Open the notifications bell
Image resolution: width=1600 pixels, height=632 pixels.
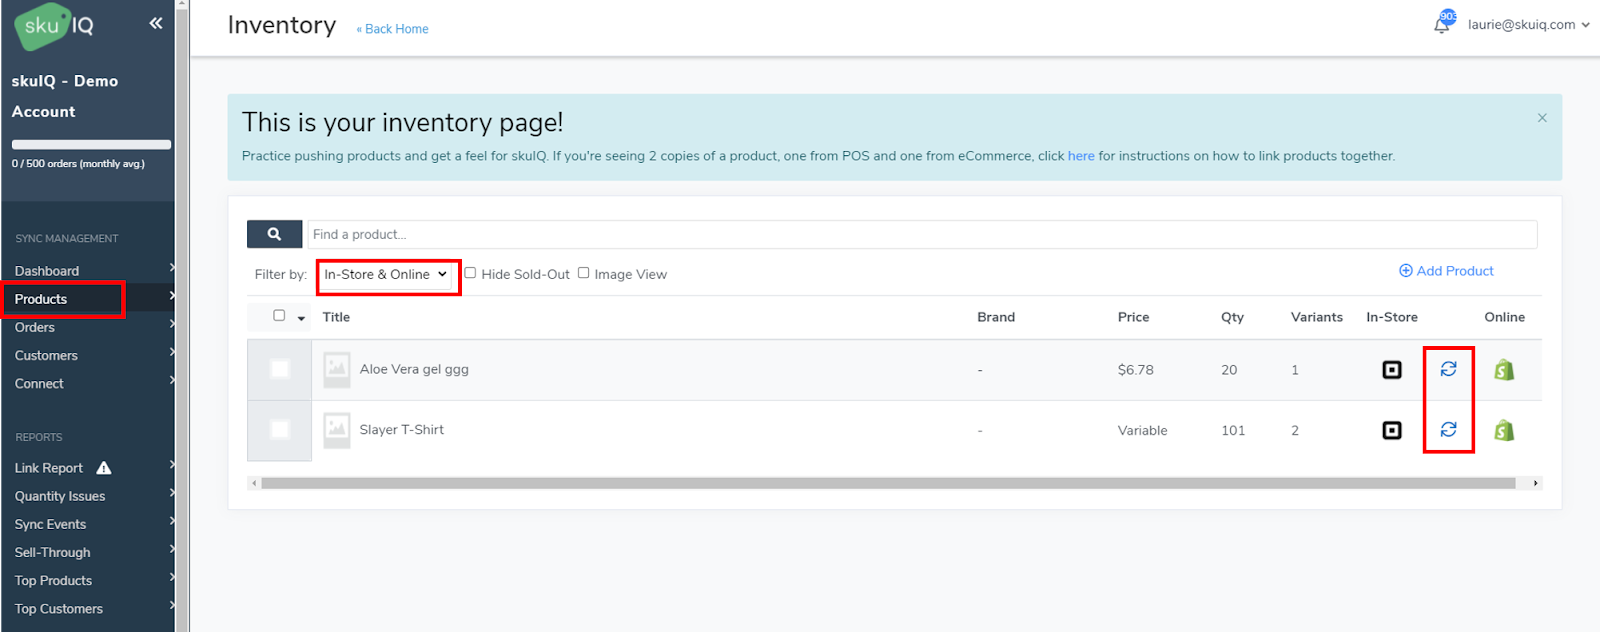[x=1442, y=25]
